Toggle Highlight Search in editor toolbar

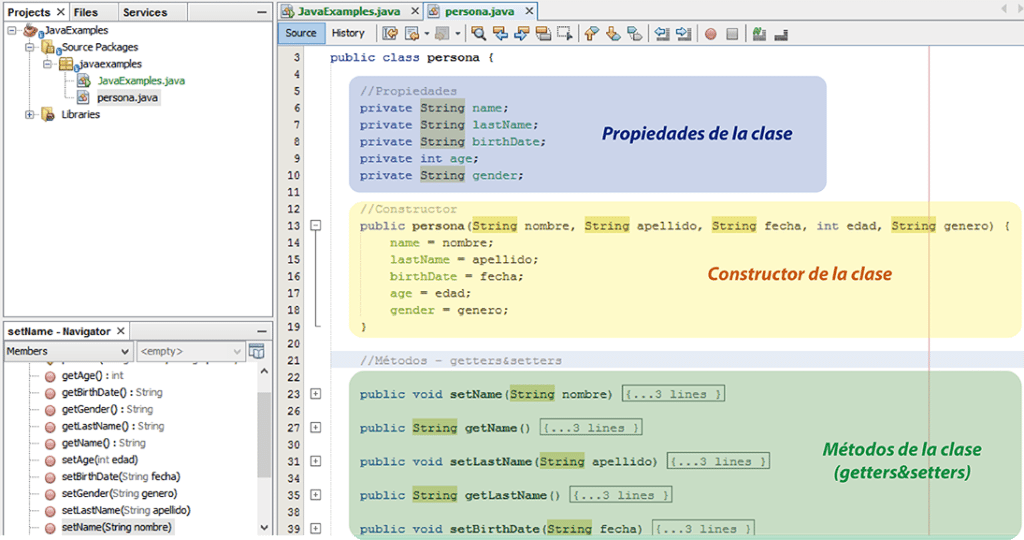click(x=543, y=34)
